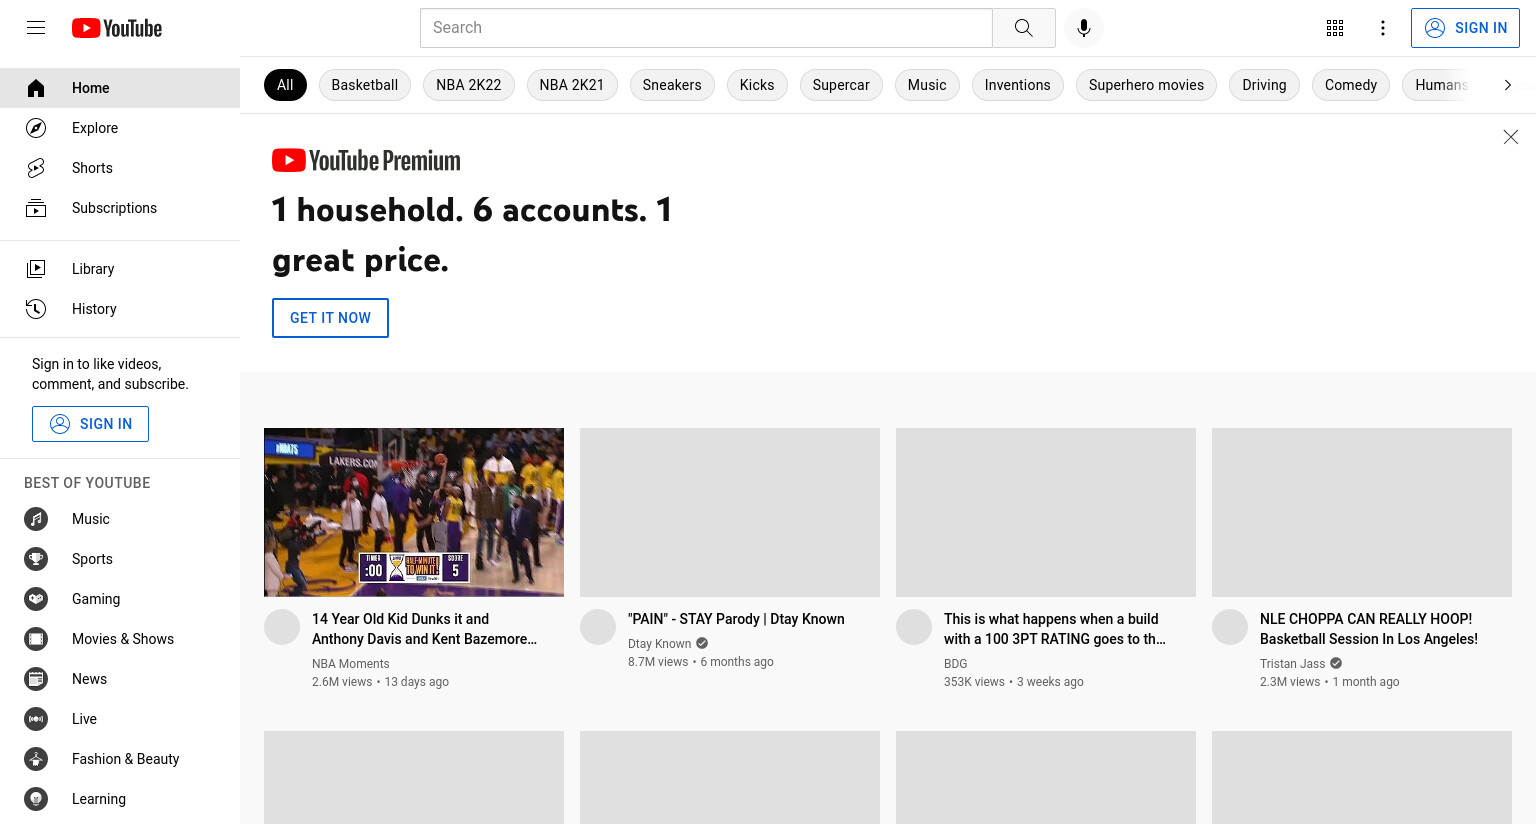Open Tristan Jass channel avatar
Viewport: 1536px width, 824px height.
pyautogui.click(x=1230, y=627)
